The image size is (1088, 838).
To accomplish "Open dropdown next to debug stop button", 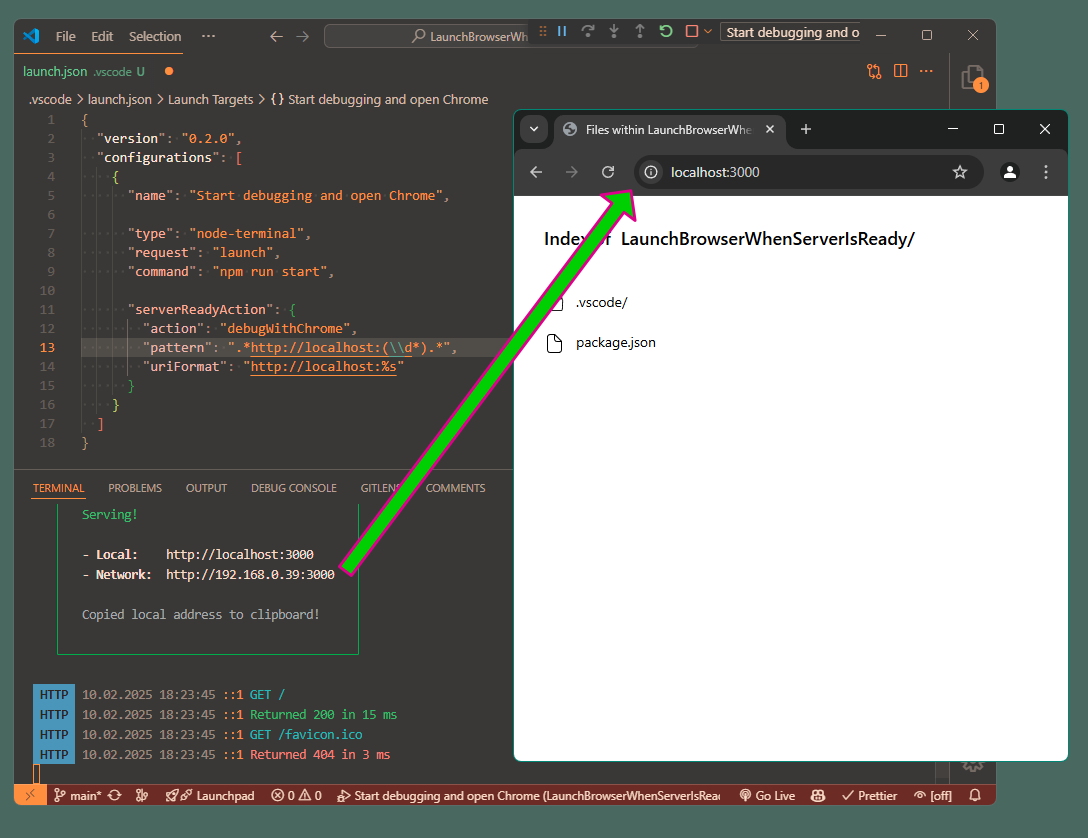I will 708,31.
